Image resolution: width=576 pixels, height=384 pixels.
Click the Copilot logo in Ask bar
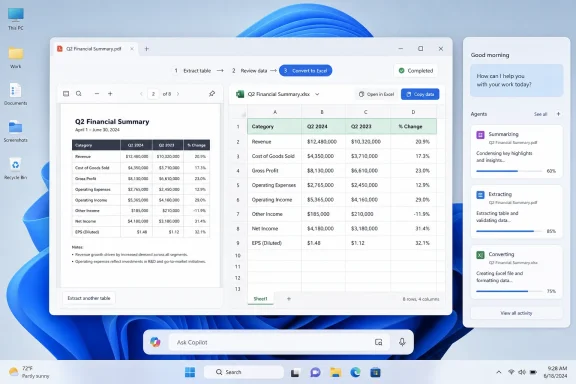coord(155,342)
